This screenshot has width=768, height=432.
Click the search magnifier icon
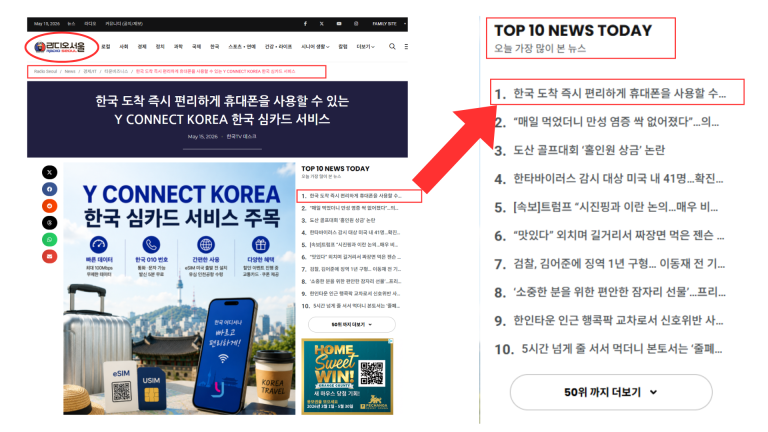tap(392, 47)
